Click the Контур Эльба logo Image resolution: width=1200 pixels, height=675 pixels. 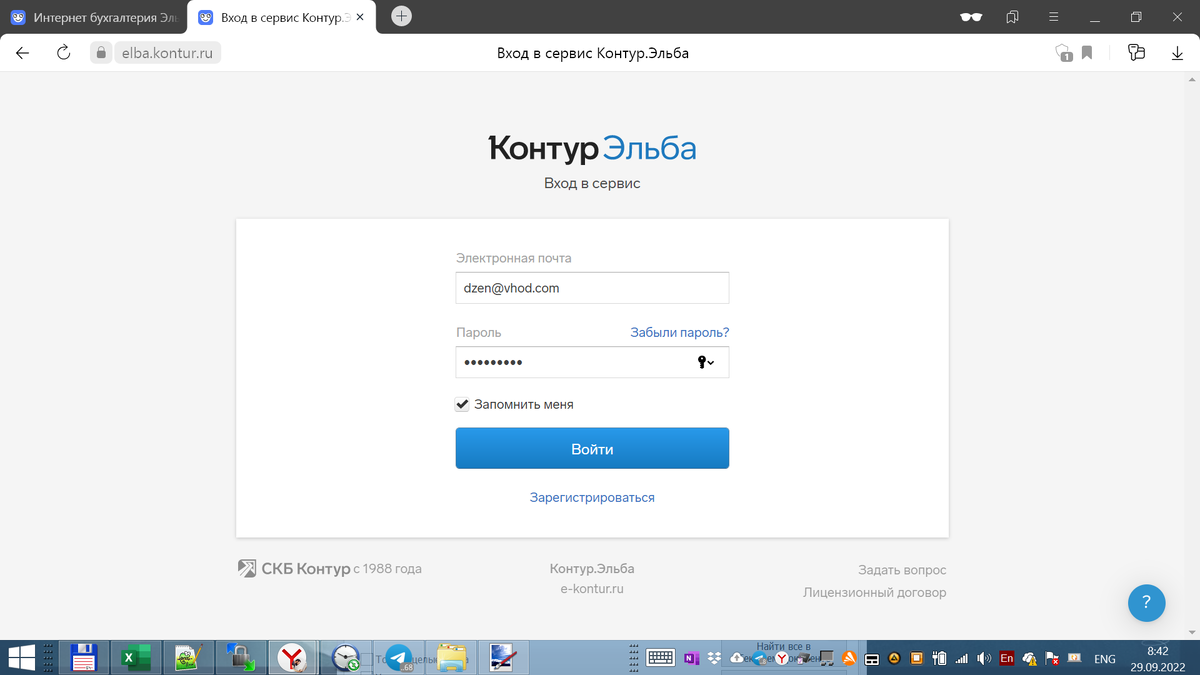click(592, 148)
